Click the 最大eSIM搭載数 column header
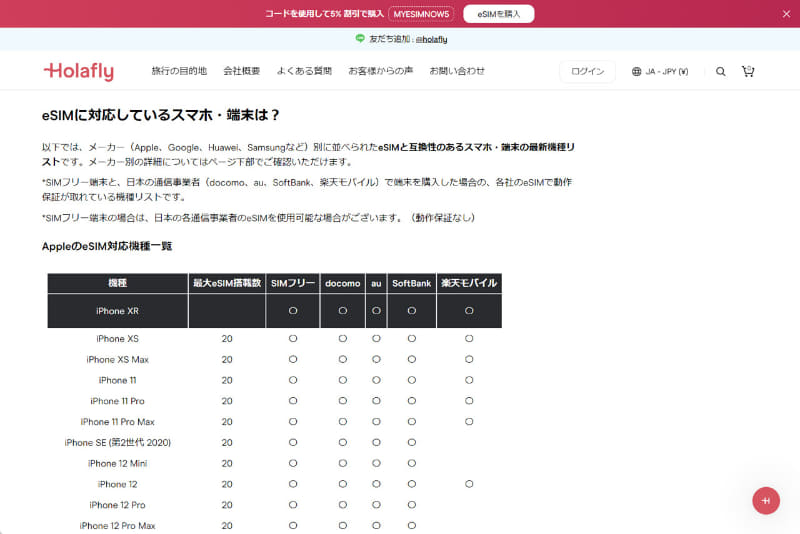 (x=227, y=283)
